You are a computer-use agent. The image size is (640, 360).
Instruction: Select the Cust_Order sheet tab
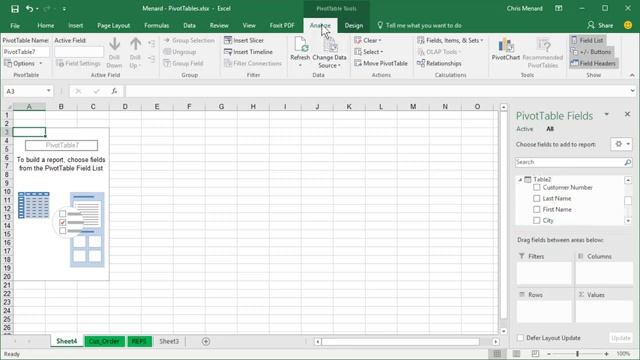pos(104,341)
